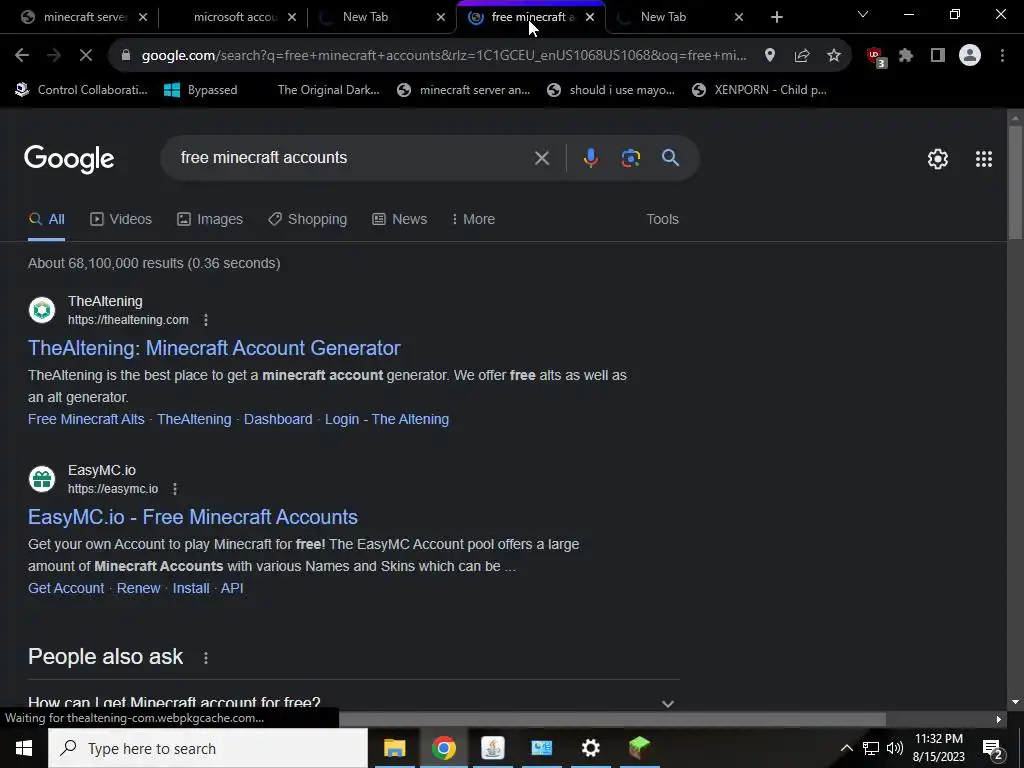Screen dimensions: 1024x768
Task: Select the Shopping results tab
Action: click(x=308, y=219)
